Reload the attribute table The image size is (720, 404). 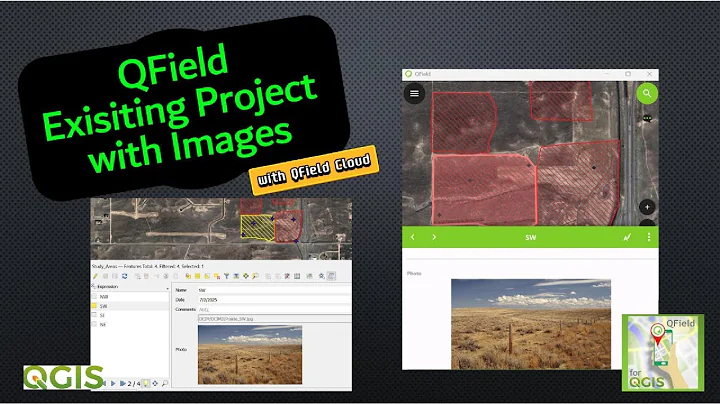(x=124, y=276)
